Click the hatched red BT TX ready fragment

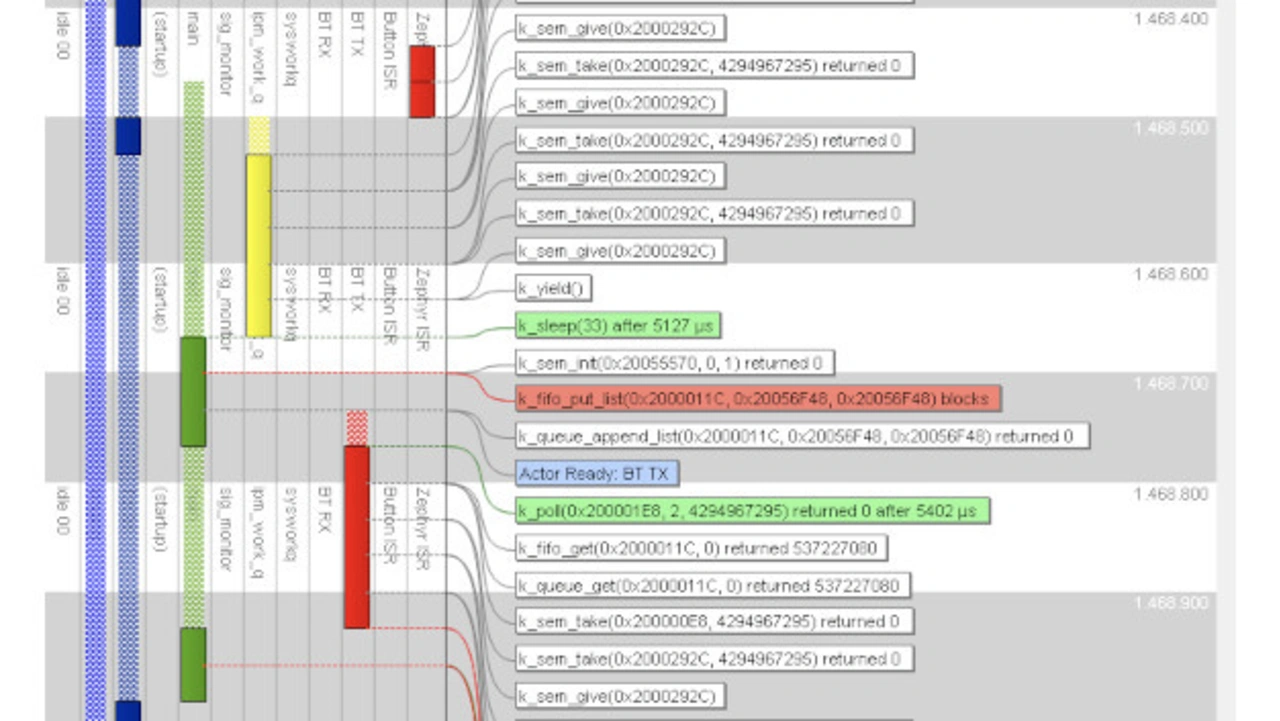click(357, 428)
